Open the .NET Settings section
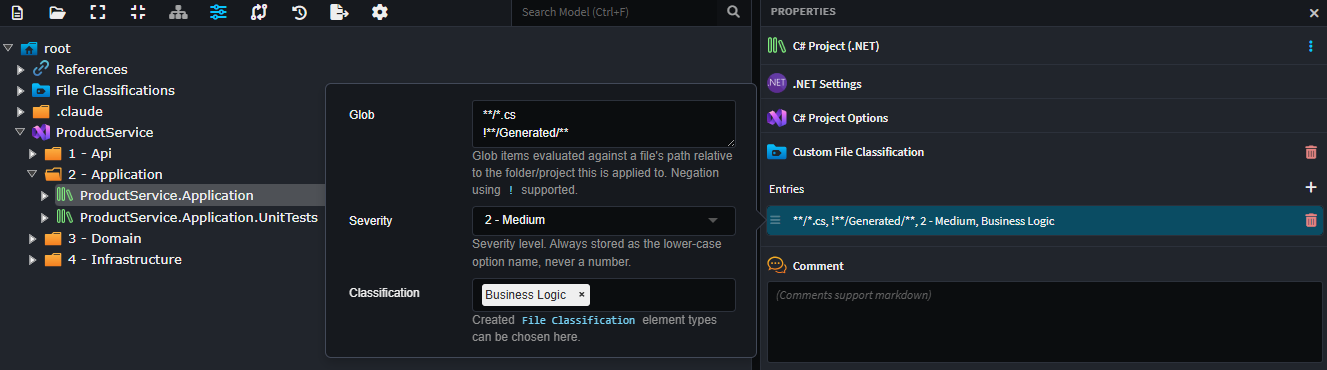 coord(826,84)
